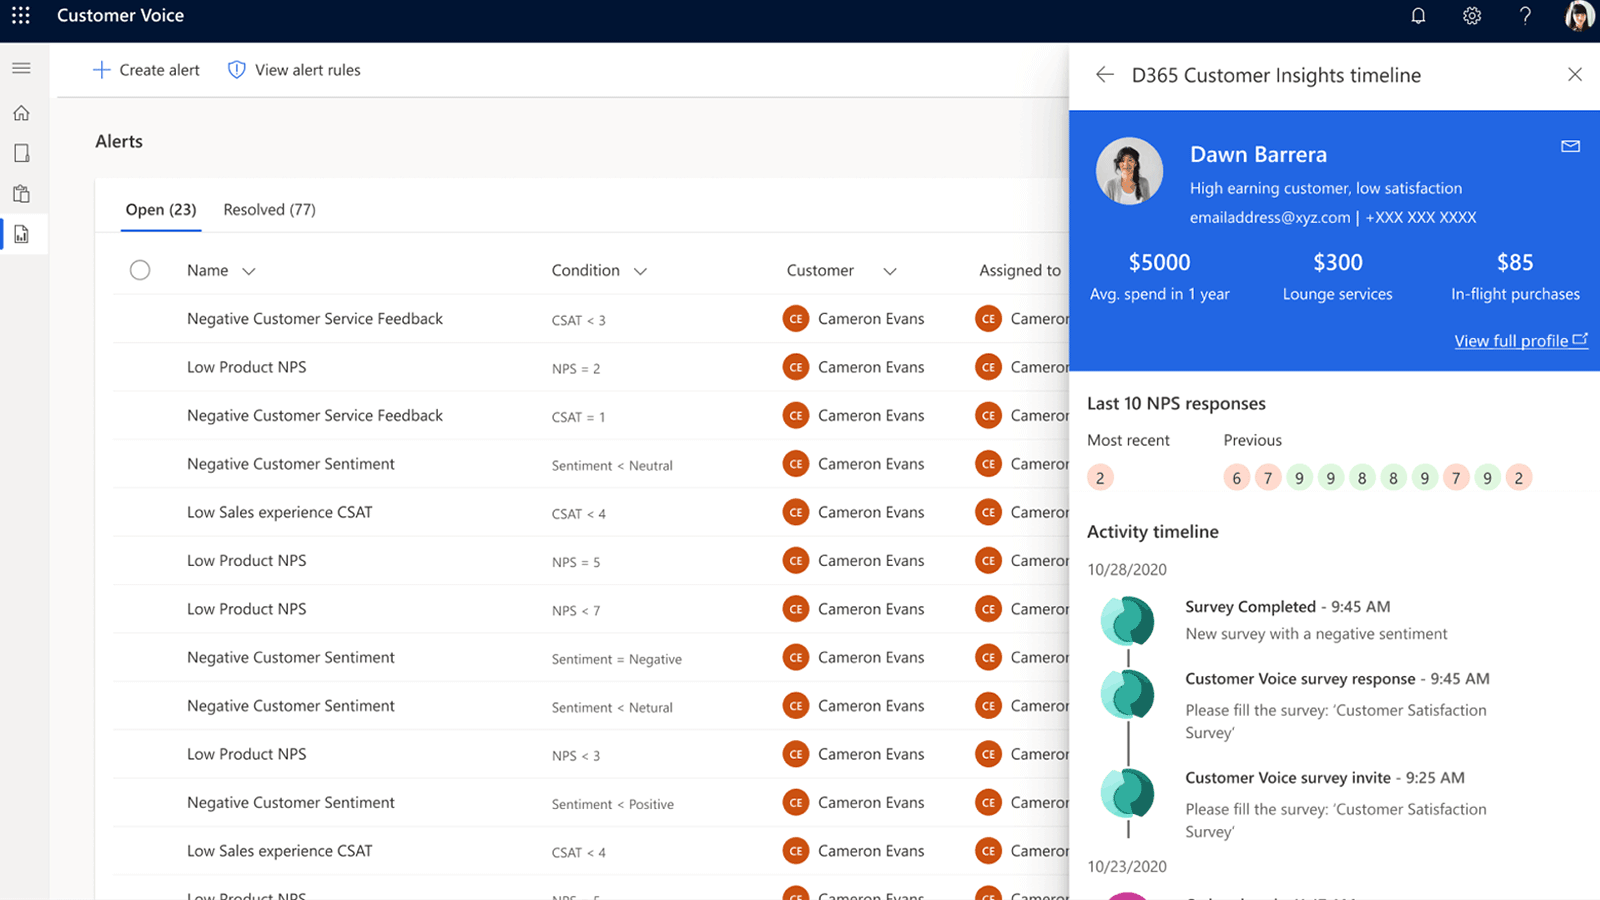Image resolution: width=1600 pixels, height=900 pixels.
Task: Switch to the Open (23) tab
Action: [x=161, y=210]
